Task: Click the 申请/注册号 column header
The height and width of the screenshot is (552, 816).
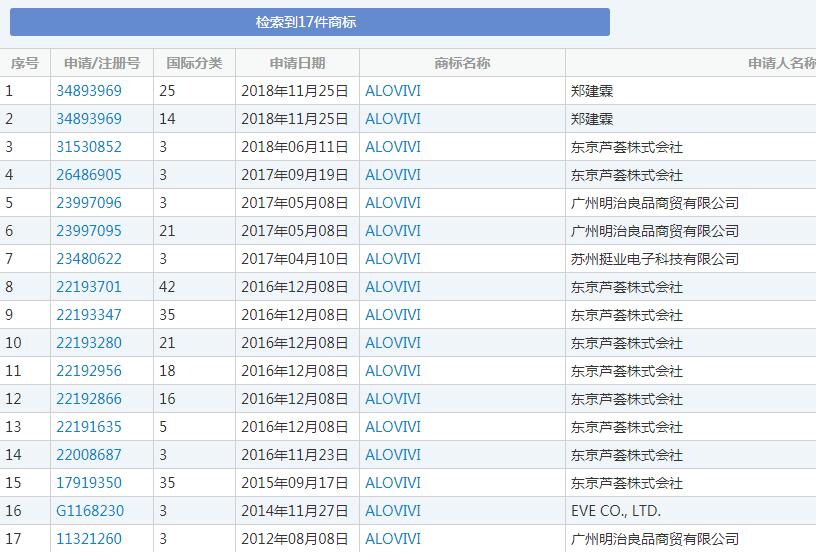Action: pos(102,63)
